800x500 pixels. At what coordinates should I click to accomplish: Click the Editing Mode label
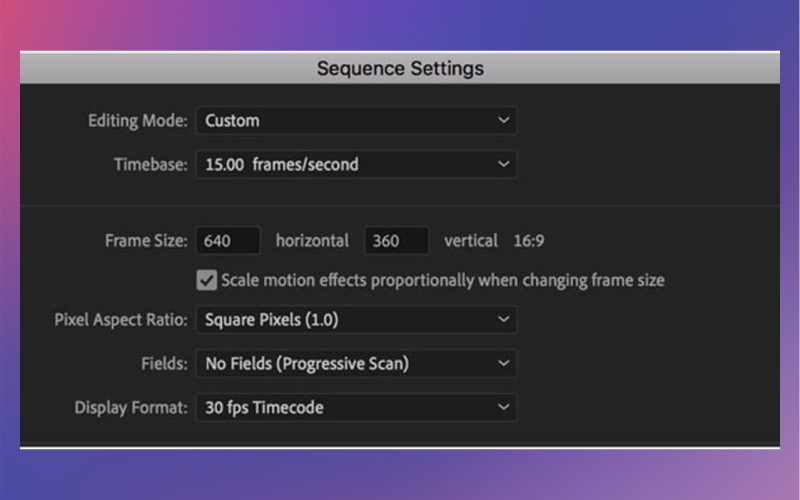tap(138, 120)
